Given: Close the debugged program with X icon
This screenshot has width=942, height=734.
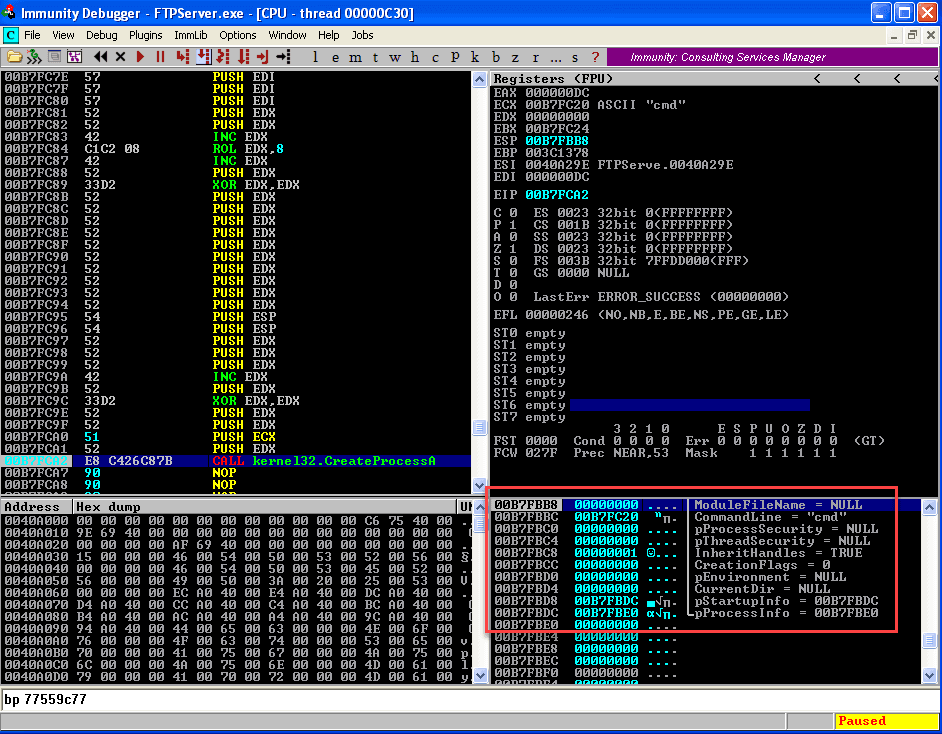Looking at the screenshot, I should tap(120, 57).
